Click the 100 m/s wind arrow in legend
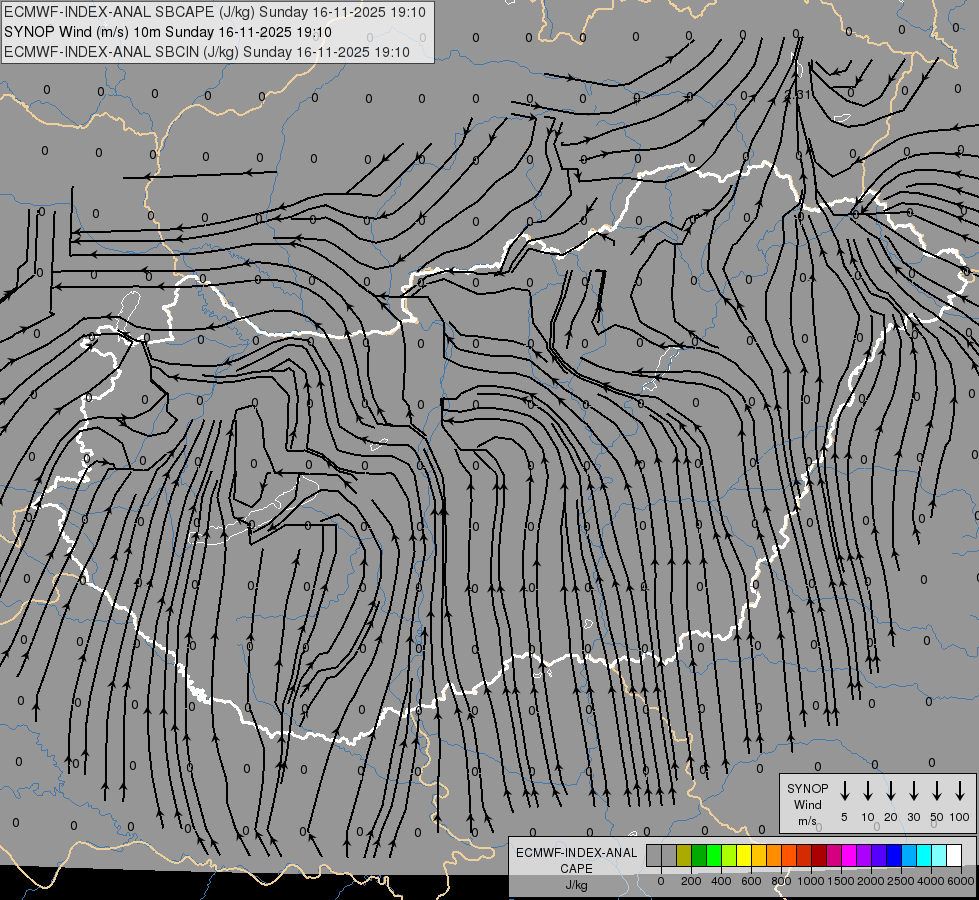The height and width of the screenshot is (900, 979). (960, 790)
